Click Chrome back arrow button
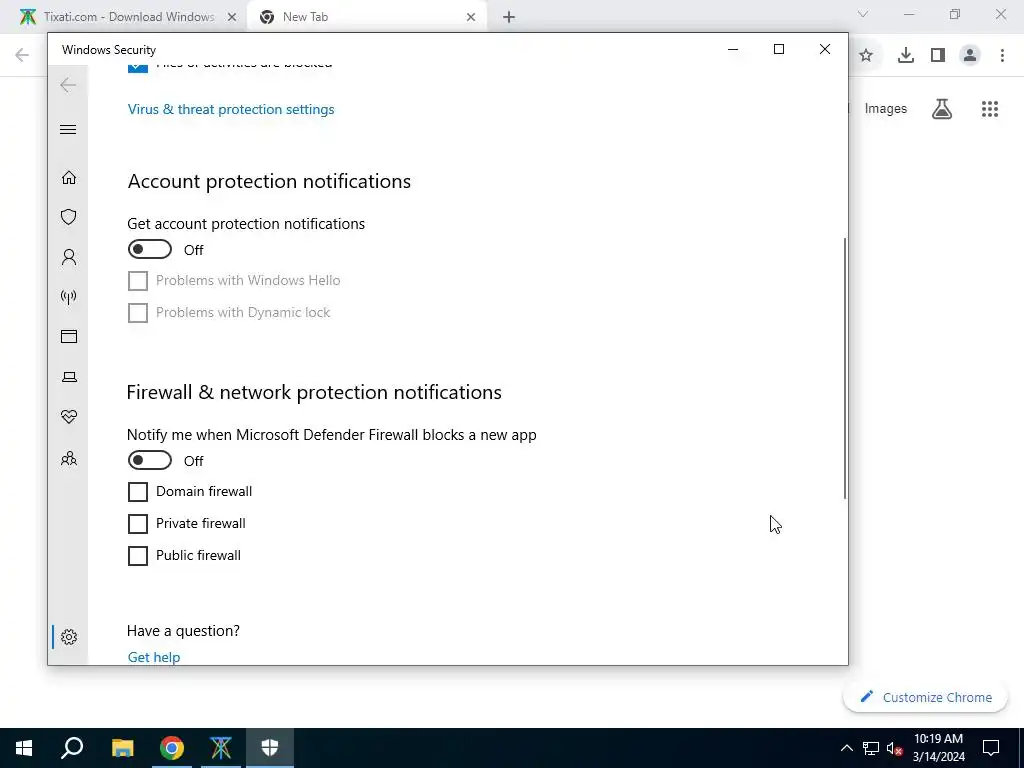The height and width of the screenshot is (768, 1024). (22, 55)
